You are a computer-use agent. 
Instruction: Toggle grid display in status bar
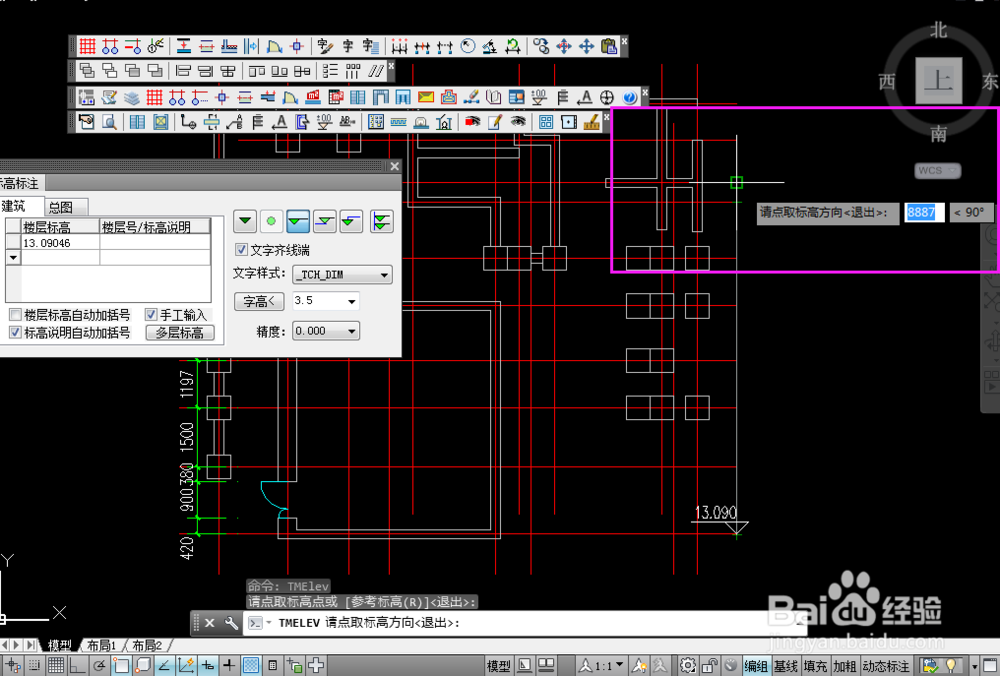[56, 666]
